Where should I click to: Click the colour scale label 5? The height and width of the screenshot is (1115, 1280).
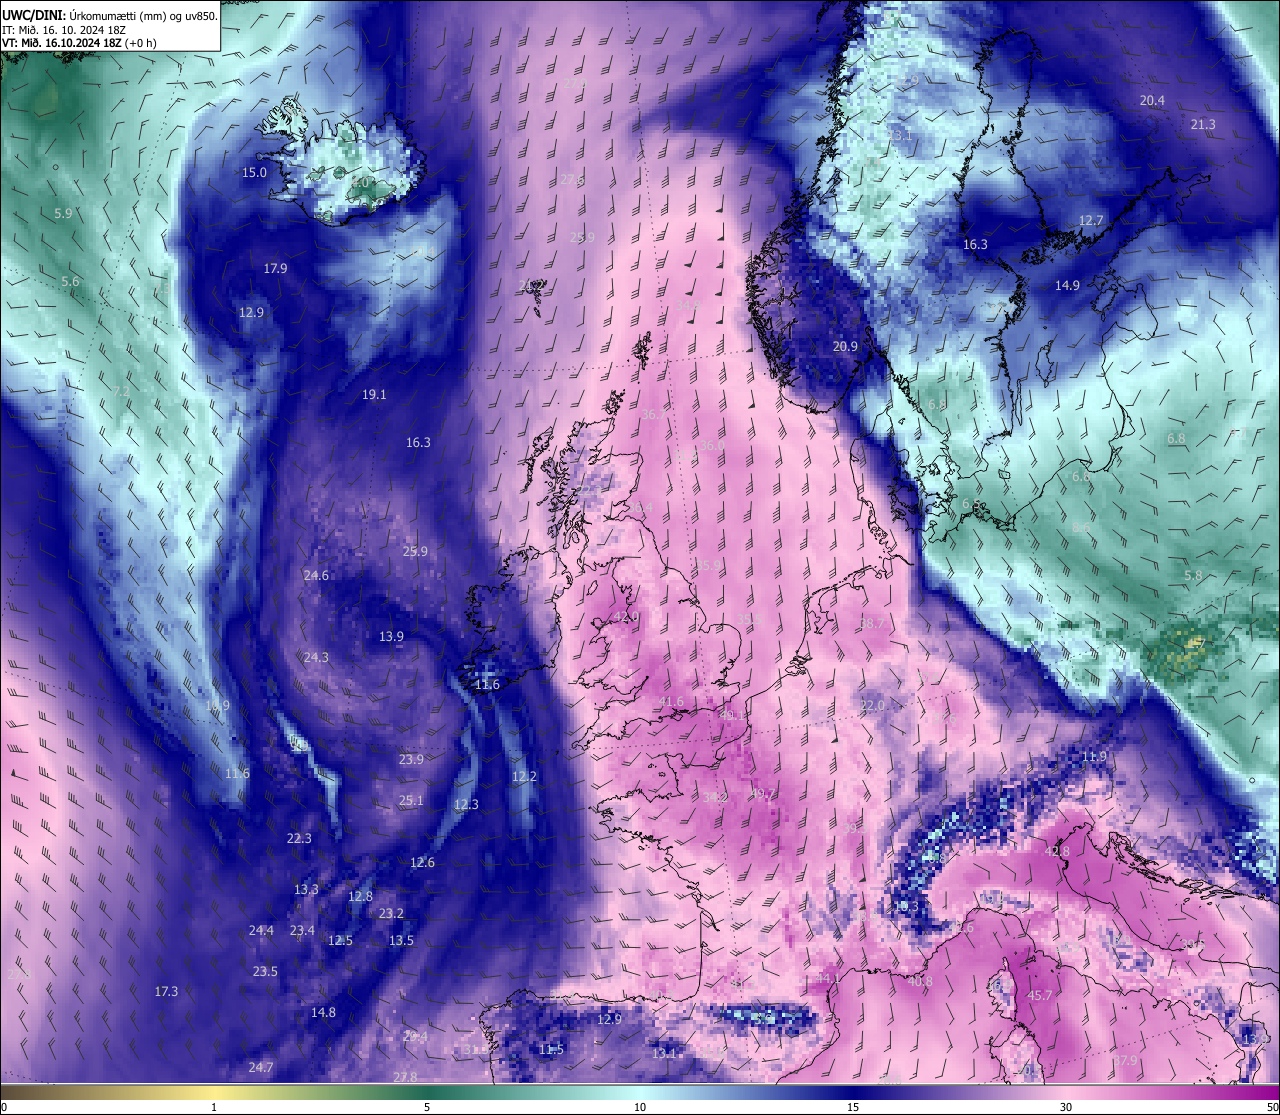(427, 1107)
